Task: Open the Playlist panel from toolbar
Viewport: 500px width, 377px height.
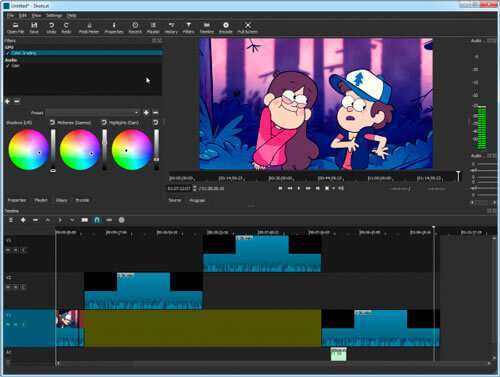Action: pos(153,28)
